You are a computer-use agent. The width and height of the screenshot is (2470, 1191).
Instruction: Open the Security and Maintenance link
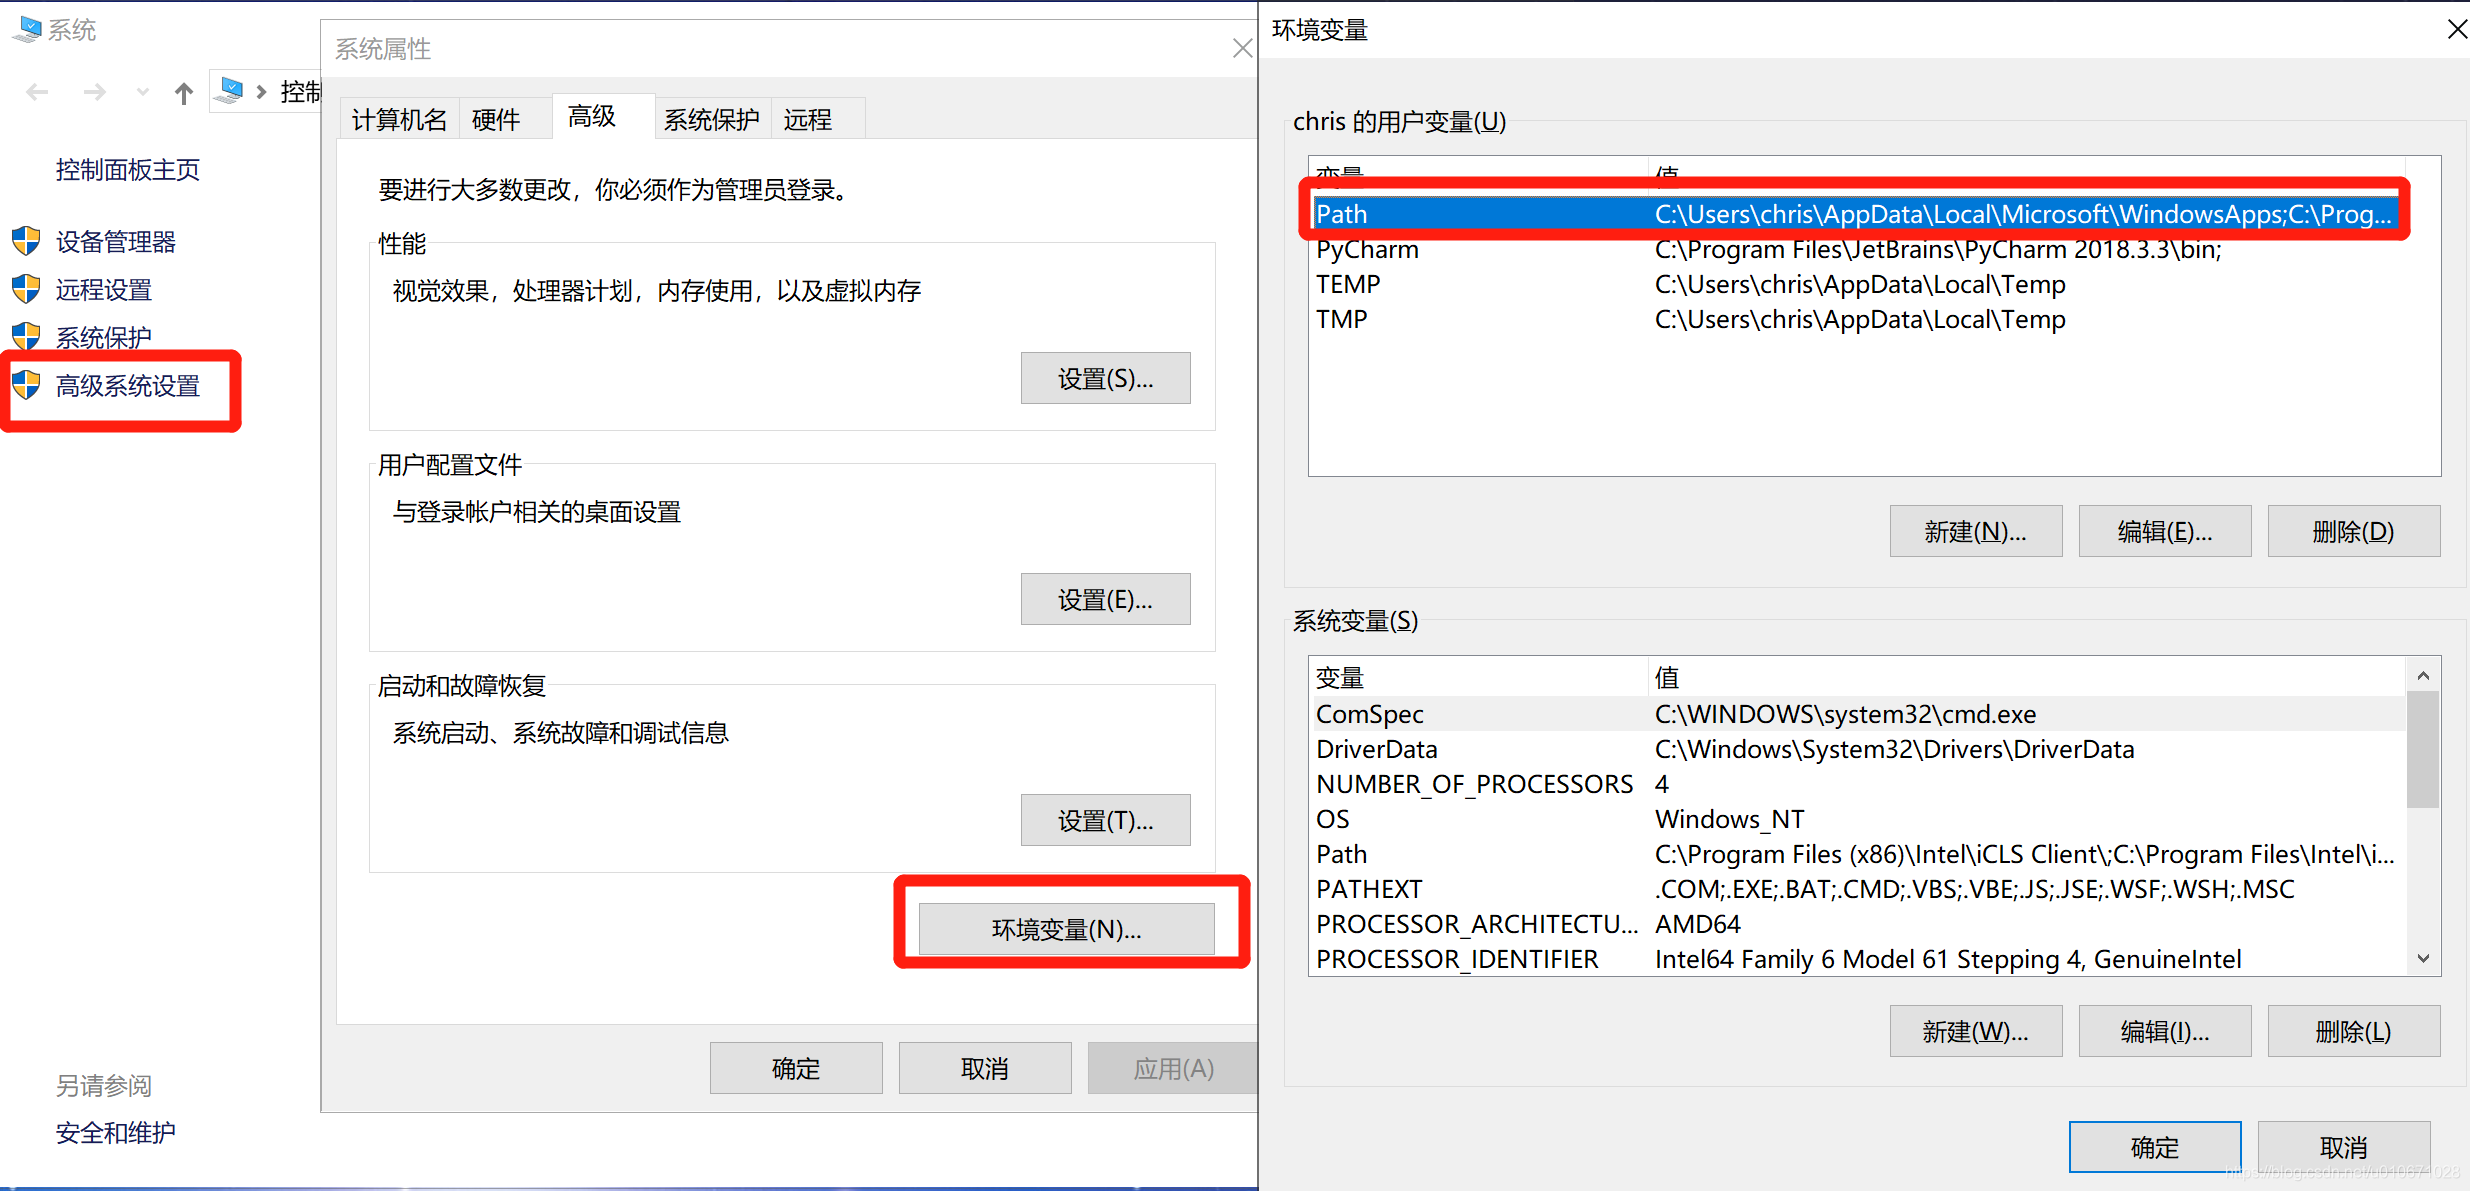[115, 1132]
